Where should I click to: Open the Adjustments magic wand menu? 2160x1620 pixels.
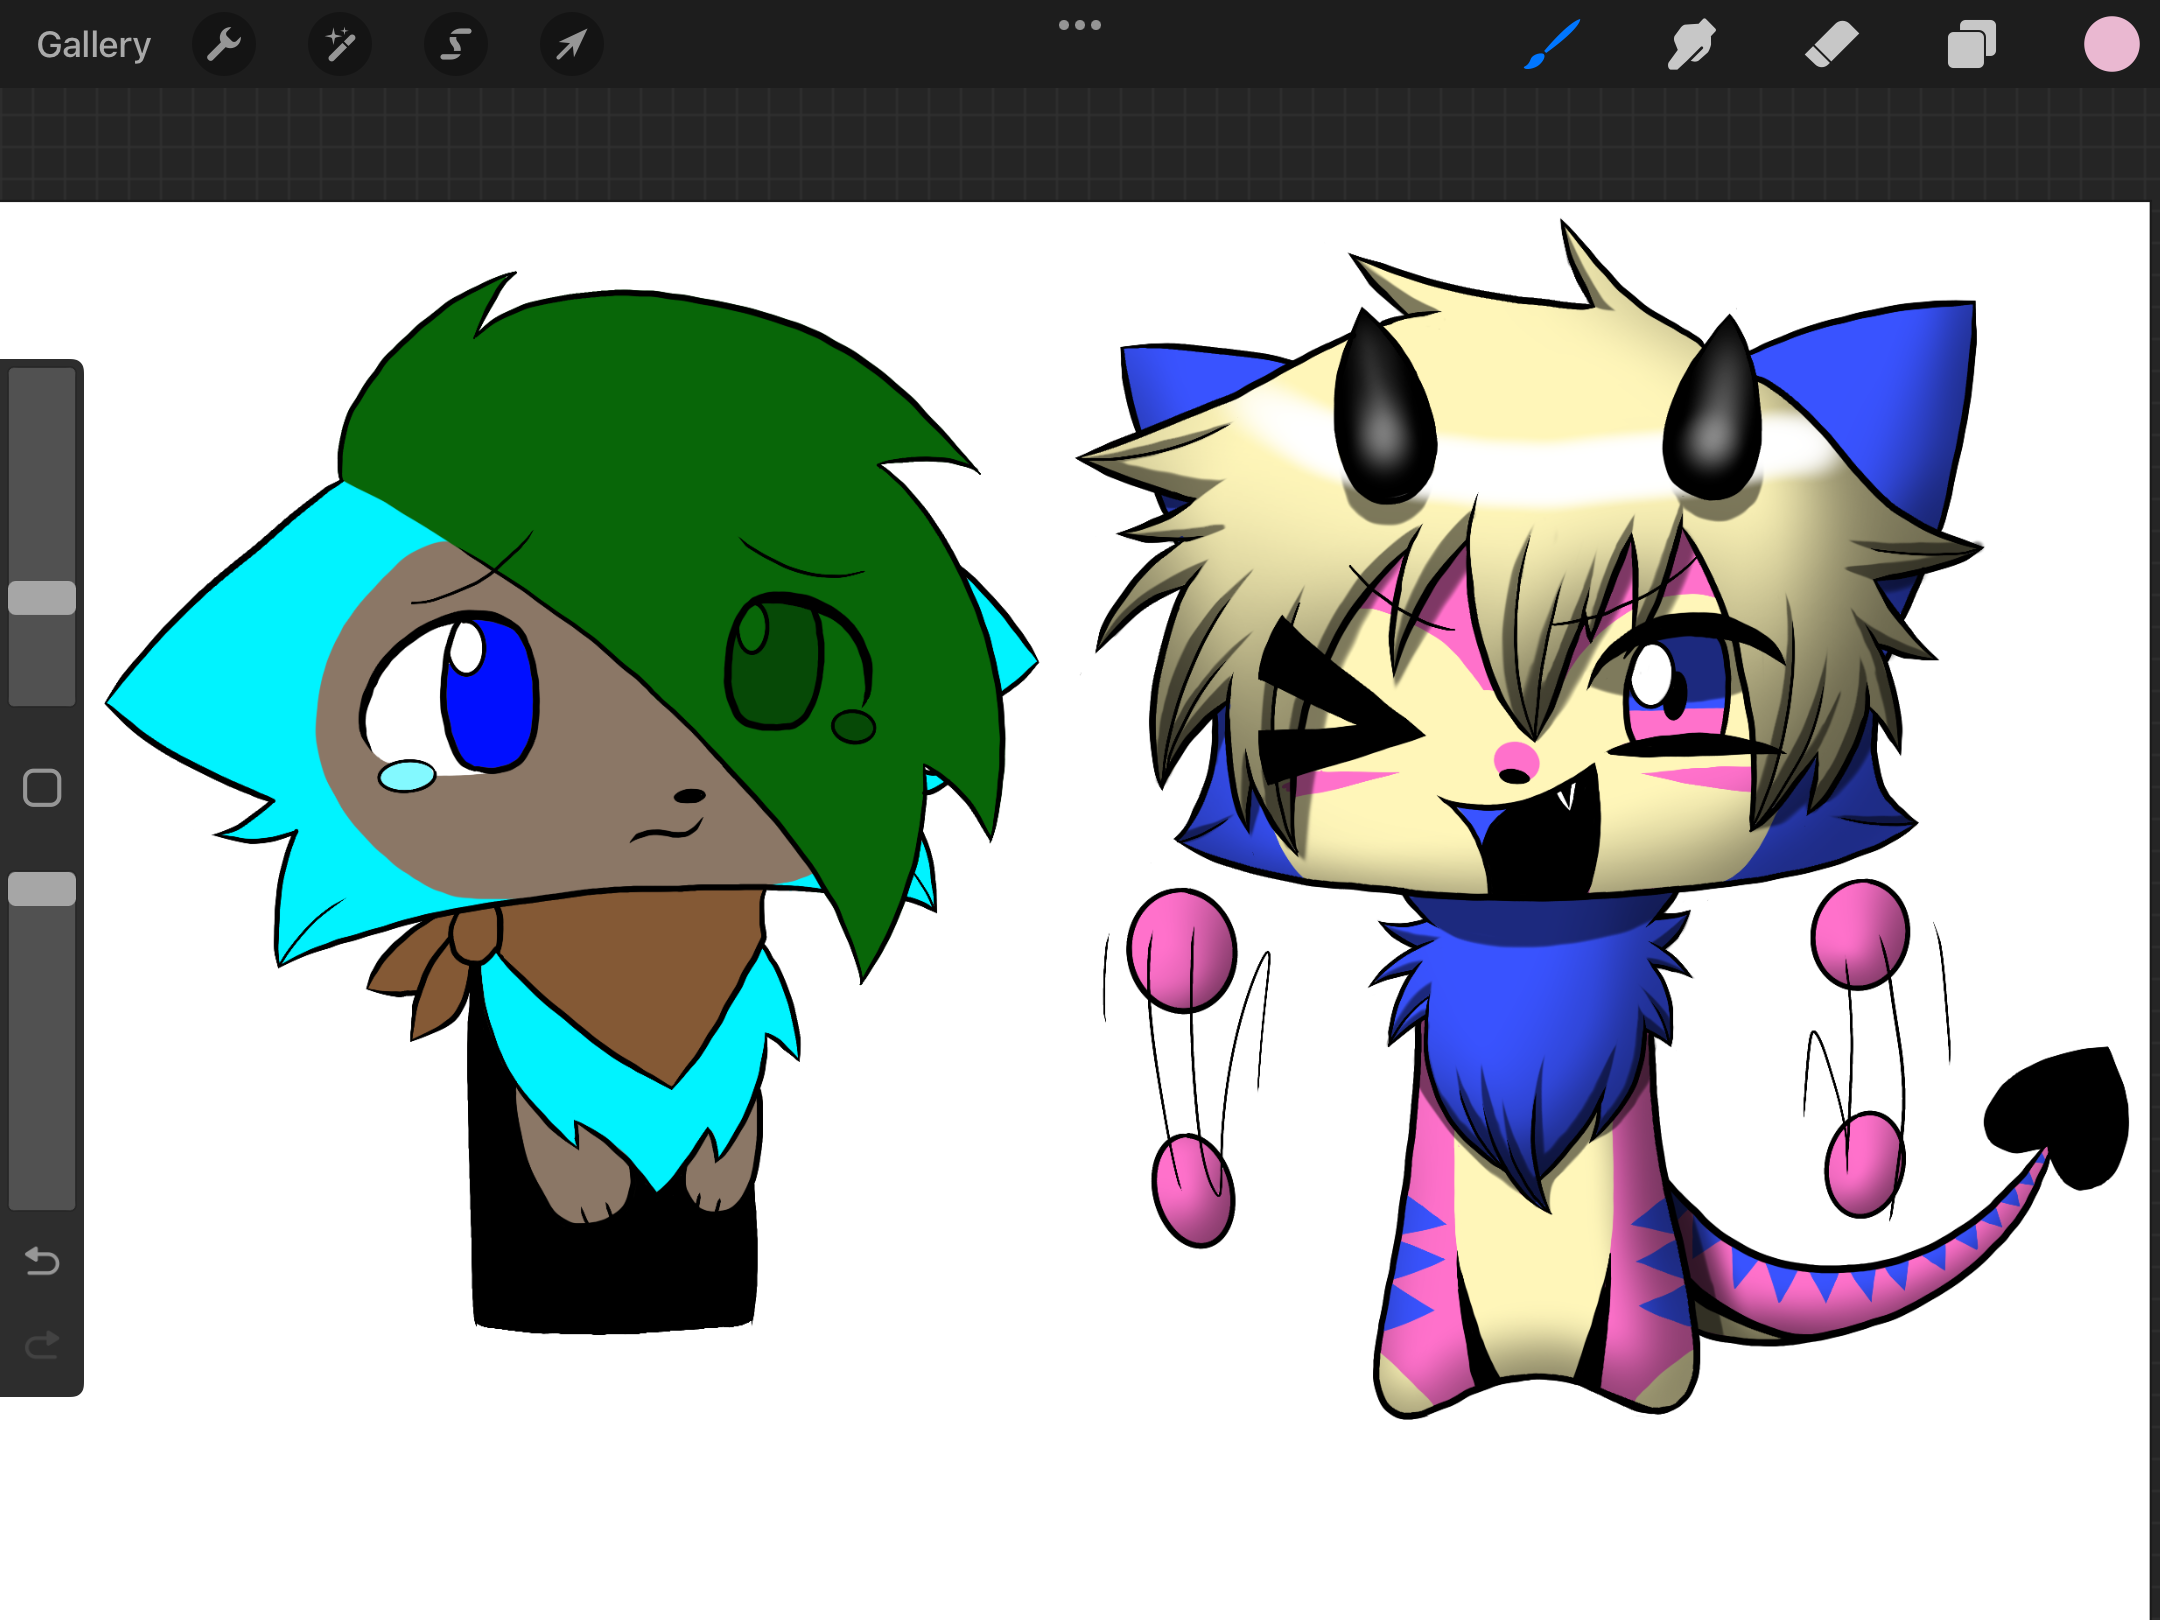click(x=340, y=45)
